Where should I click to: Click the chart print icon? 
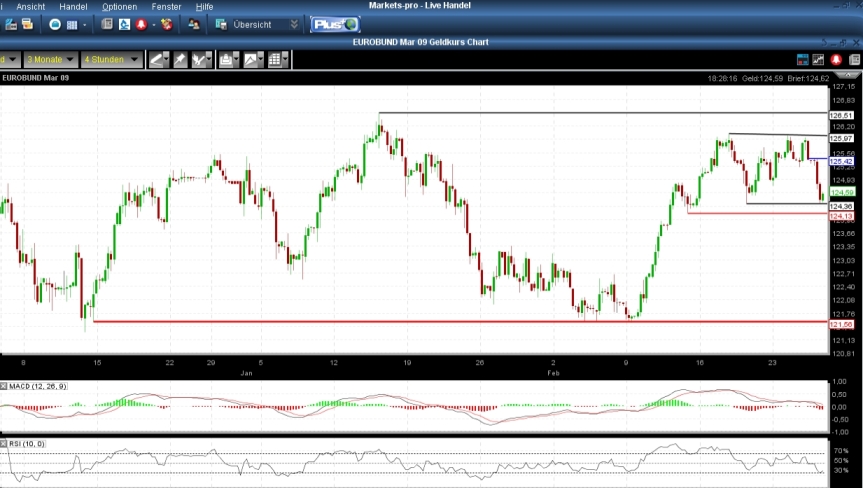225,60
